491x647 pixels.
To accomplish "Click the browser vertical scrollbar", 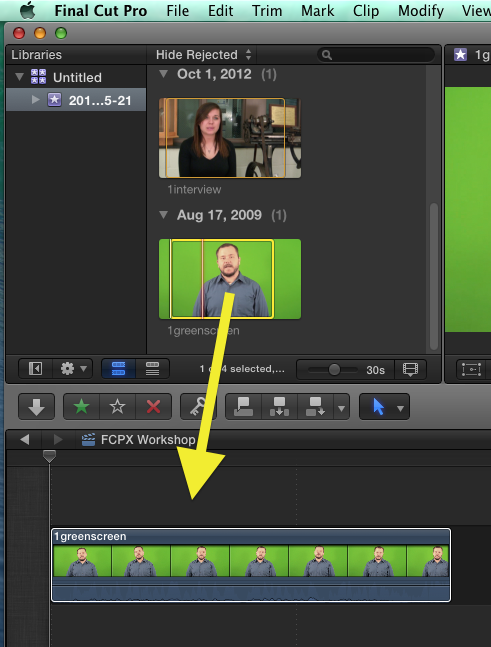I will coord(434,276).
